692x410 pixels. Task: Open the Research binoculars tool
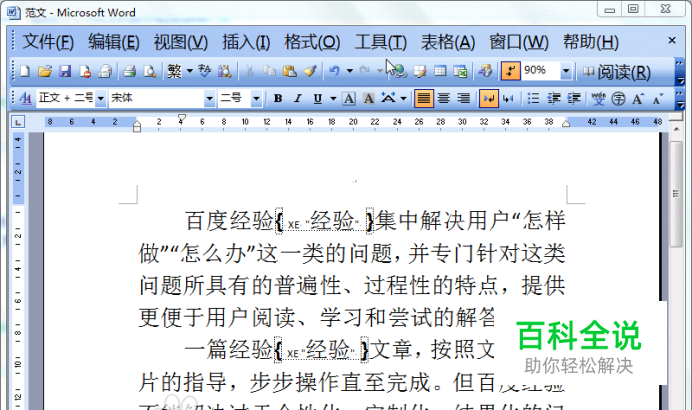pyautogui.click(x=225, y=71)
